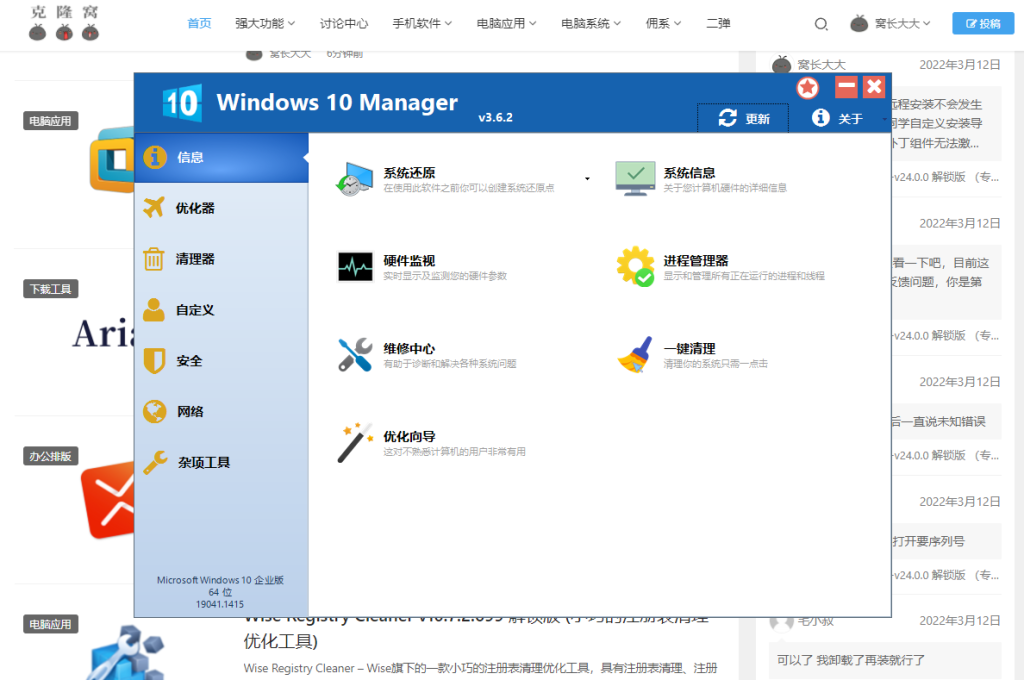
Task: Close the Windows 10 Manager window
Action: tap(874, 86)
